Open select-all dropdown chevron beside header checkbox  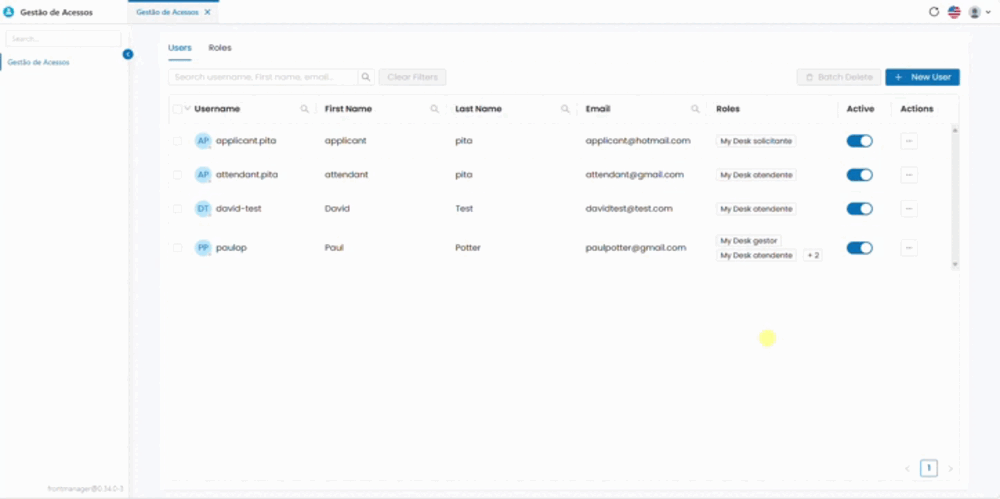(188, 108)
